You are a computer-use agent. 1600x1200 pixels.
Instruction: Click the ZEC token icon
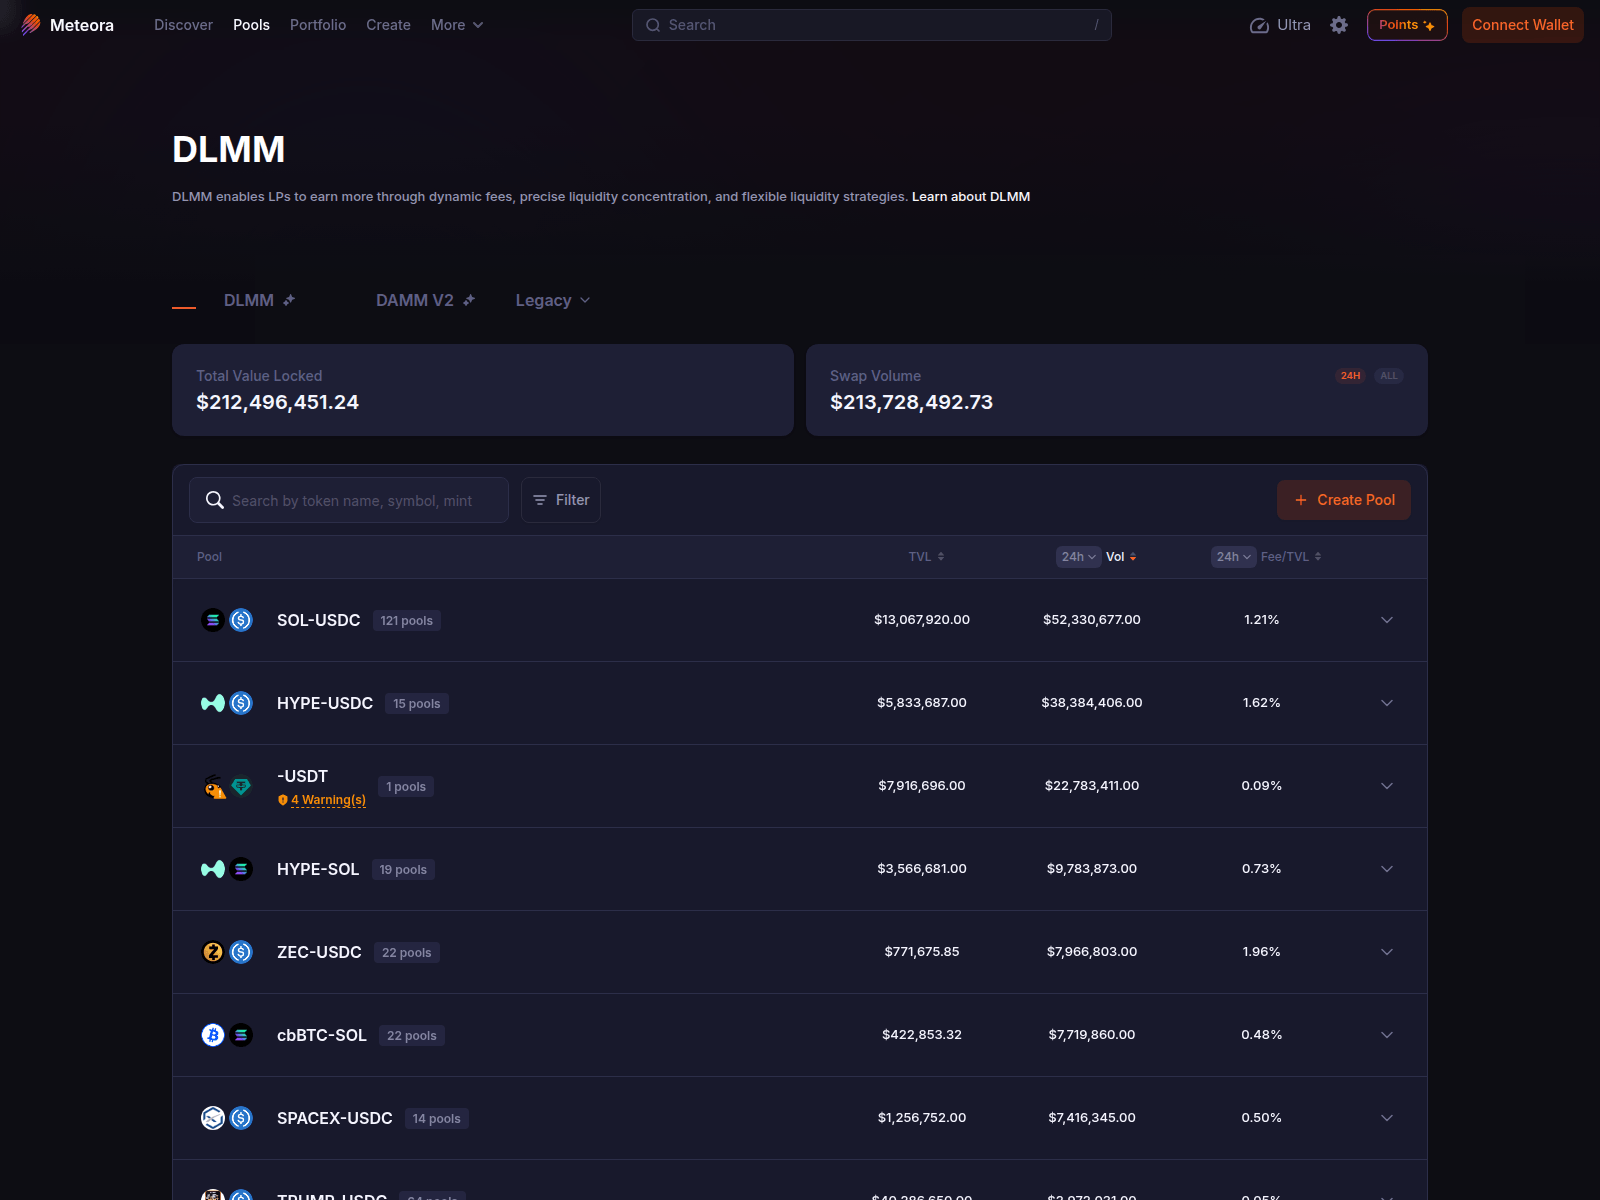pos(213,952)
